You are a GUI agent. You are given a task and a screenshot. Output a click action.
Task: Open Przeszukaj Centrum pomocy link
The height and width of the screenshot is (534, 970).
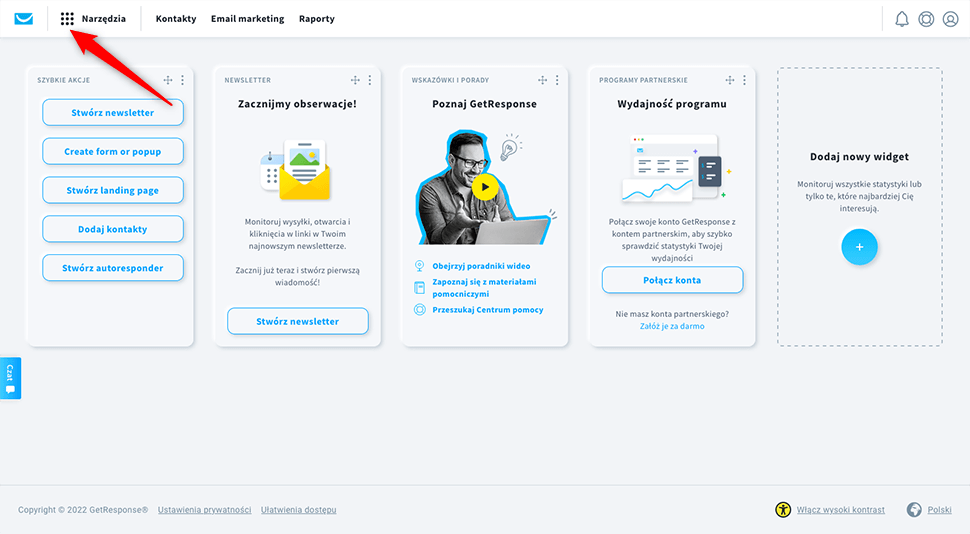(x=488, y=309)
